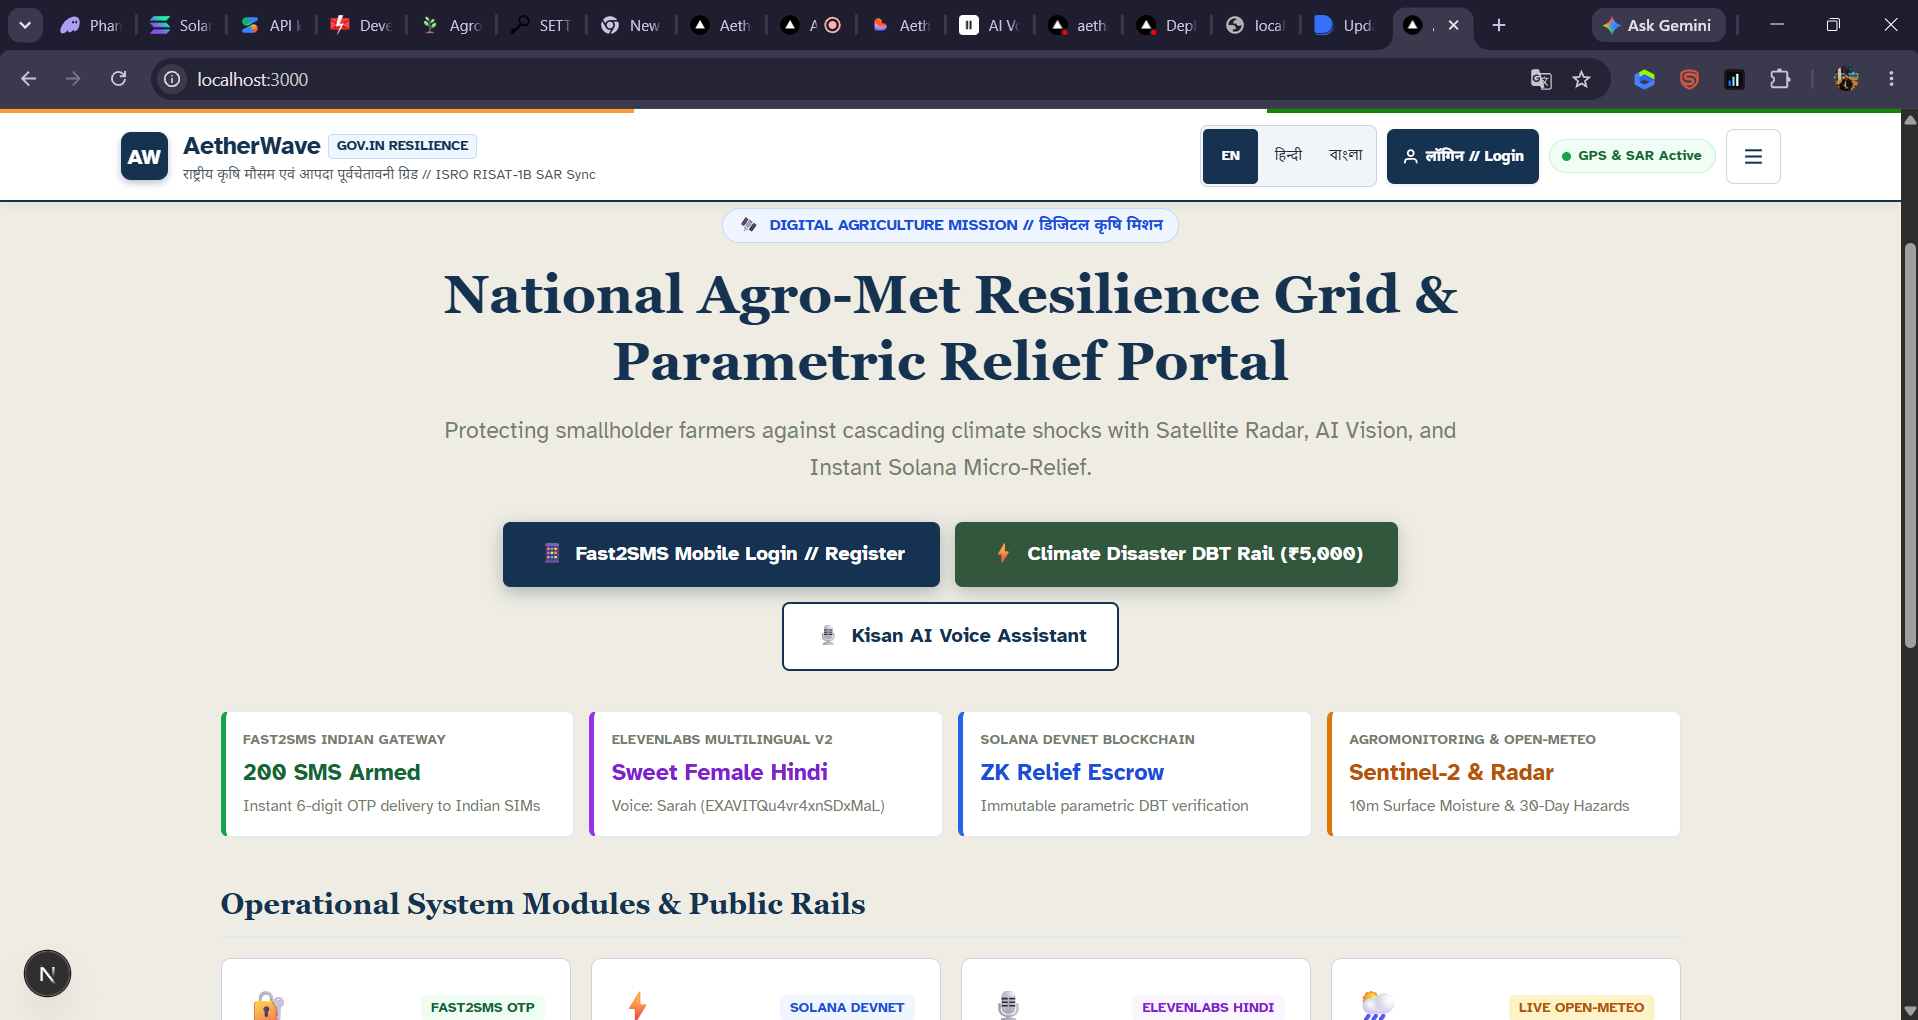Open the SETT browser tab
The height and width of the screenshot is (1020, 1918).
(541, 25)
